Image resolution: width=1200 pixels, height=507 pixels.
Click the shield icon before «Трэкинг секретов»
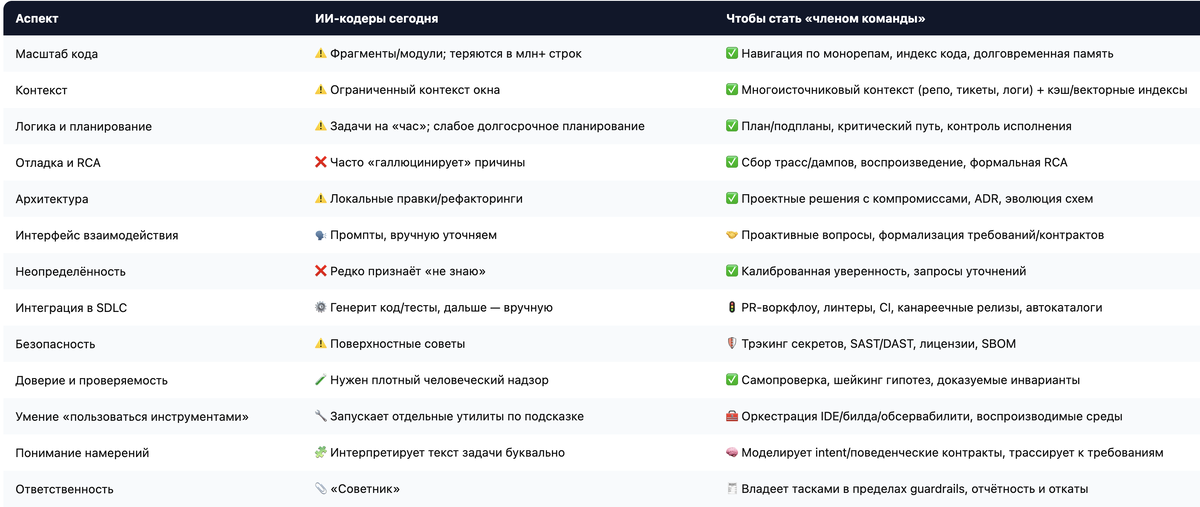[732, 344]
